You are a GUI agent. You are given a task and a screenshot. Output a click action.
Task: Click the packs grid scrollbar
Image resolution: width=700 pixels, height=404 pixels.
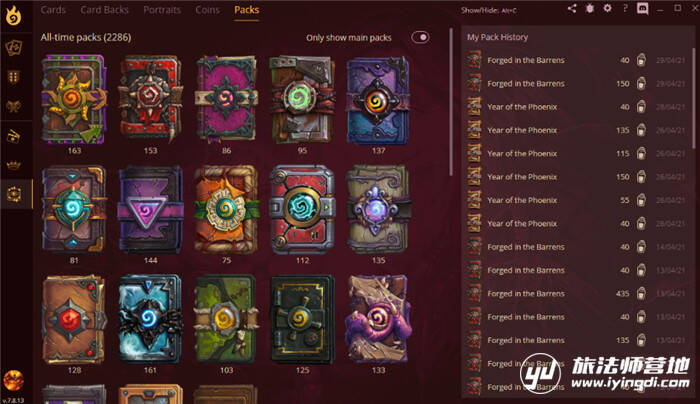[x=451, y=102]
